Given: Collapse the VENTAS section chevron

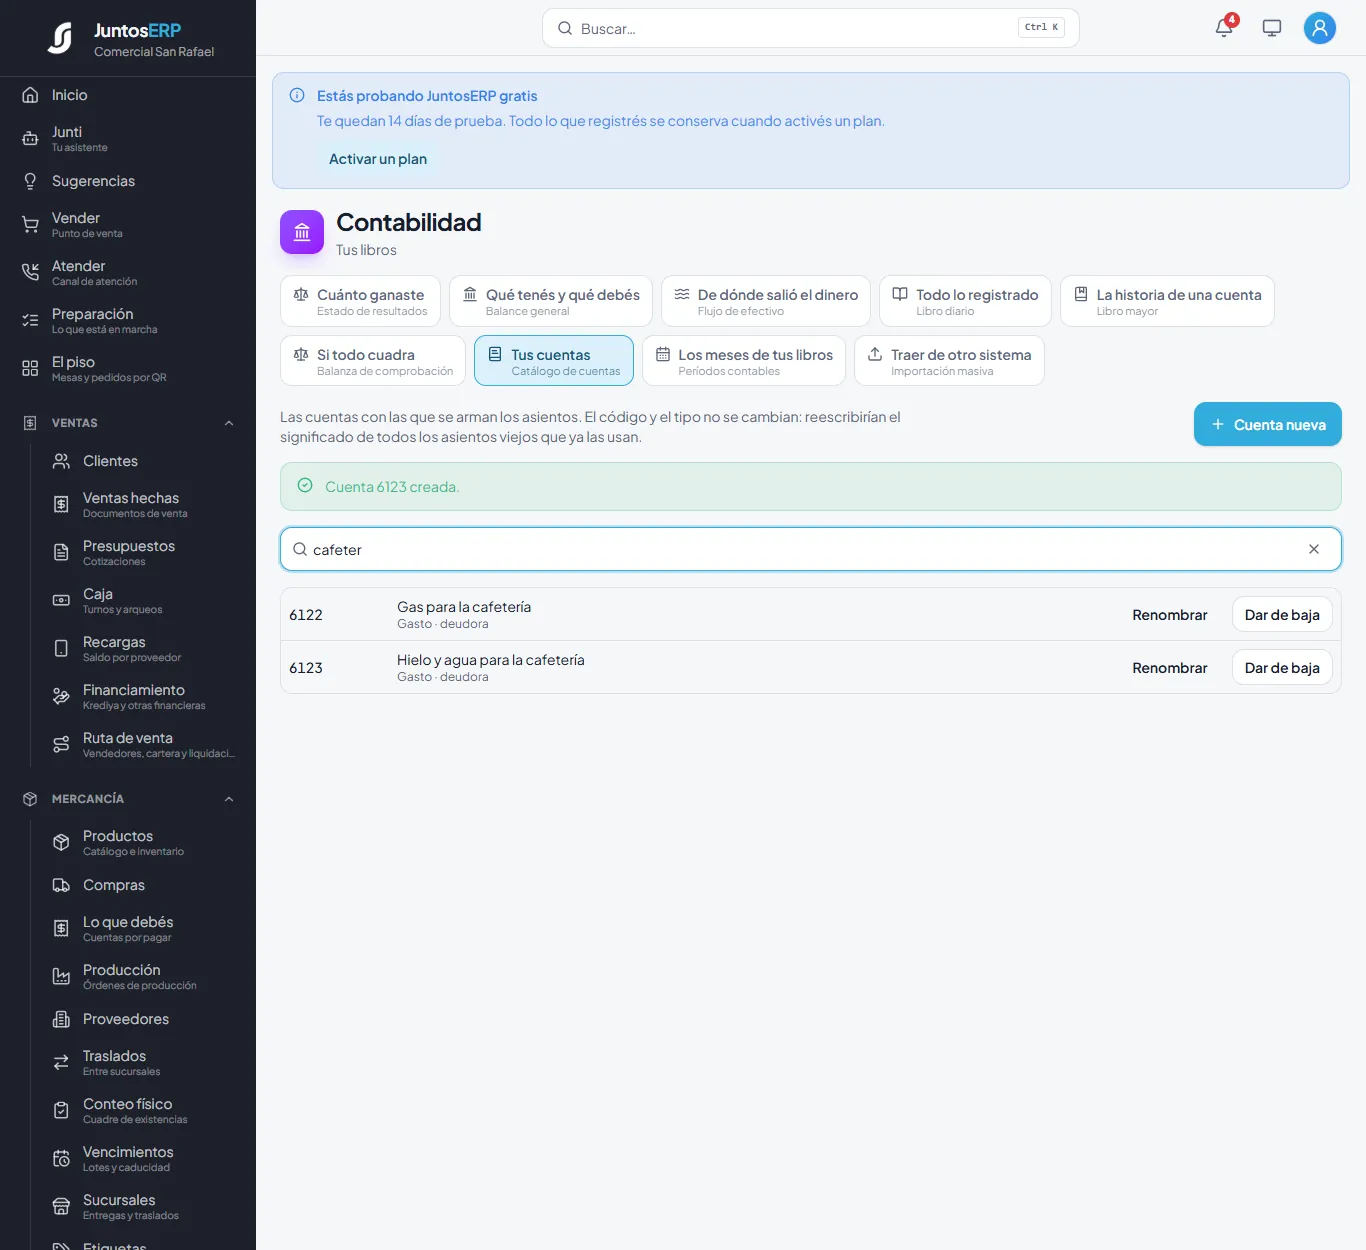Looking at the screenshot, I should 229,423.
